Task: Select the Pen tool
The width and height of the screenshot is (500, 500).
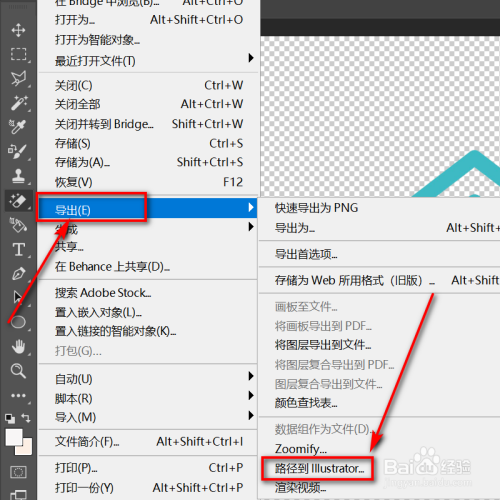Action: 18,274
